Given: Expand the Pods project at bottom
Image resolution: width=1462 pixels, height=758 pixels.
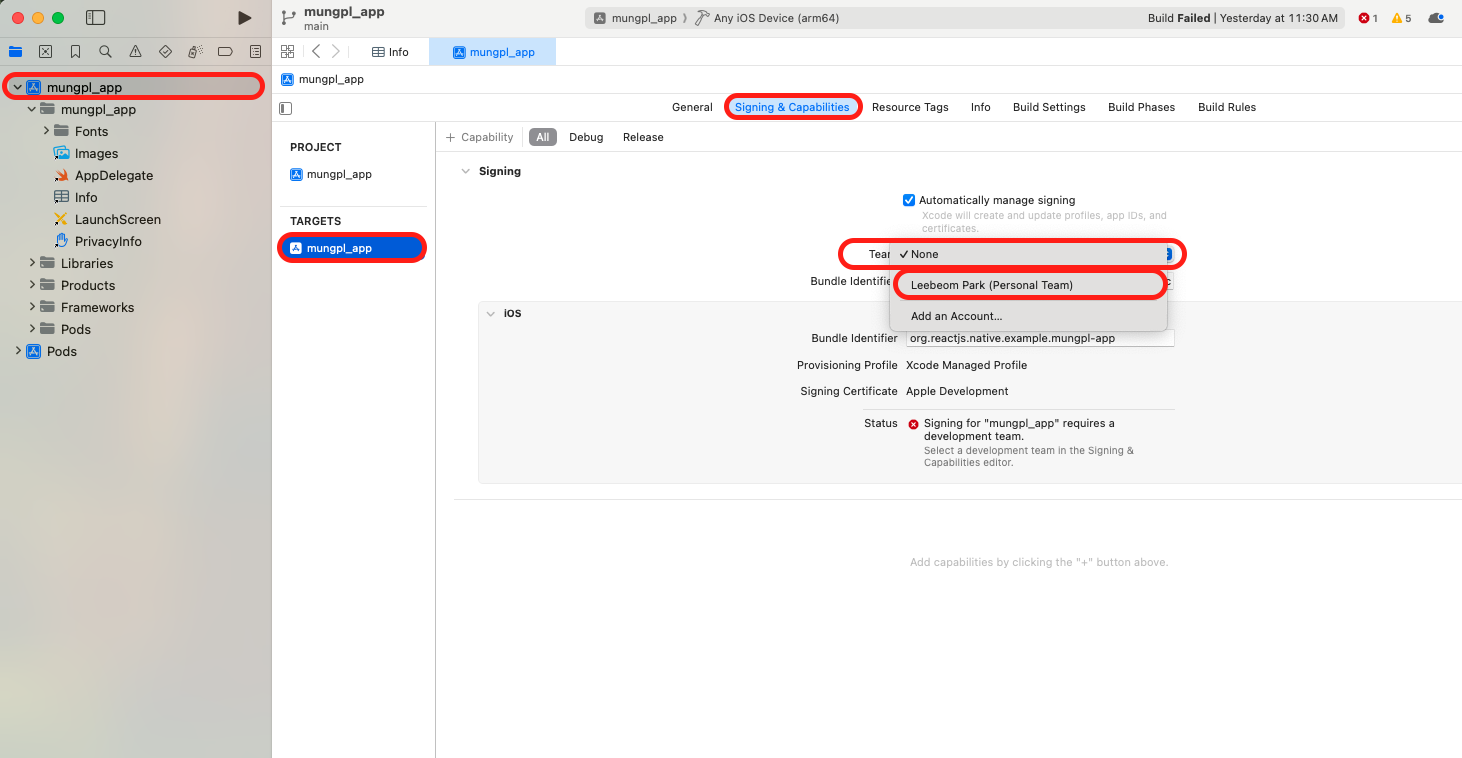Looking at the screenshot, I should click(x=17, y=351).
